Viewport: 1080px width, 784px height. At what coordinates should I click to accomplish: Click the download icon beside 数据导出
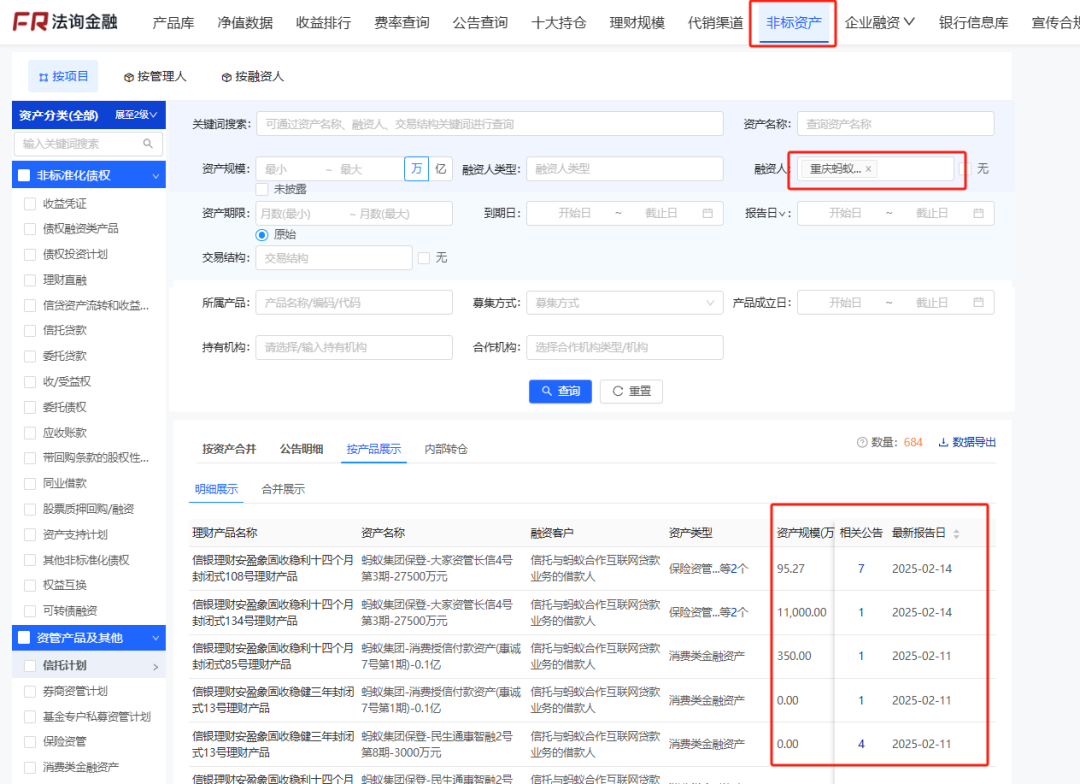click(944, 442)
